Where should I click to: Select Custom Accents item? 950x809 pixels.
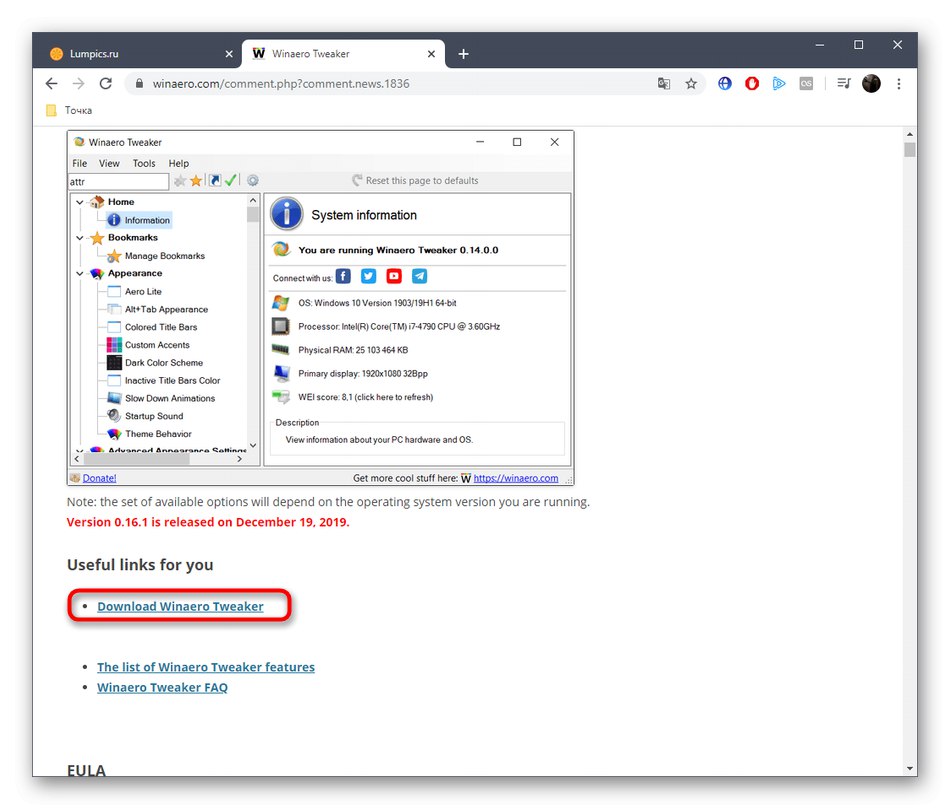pos(148,345)
